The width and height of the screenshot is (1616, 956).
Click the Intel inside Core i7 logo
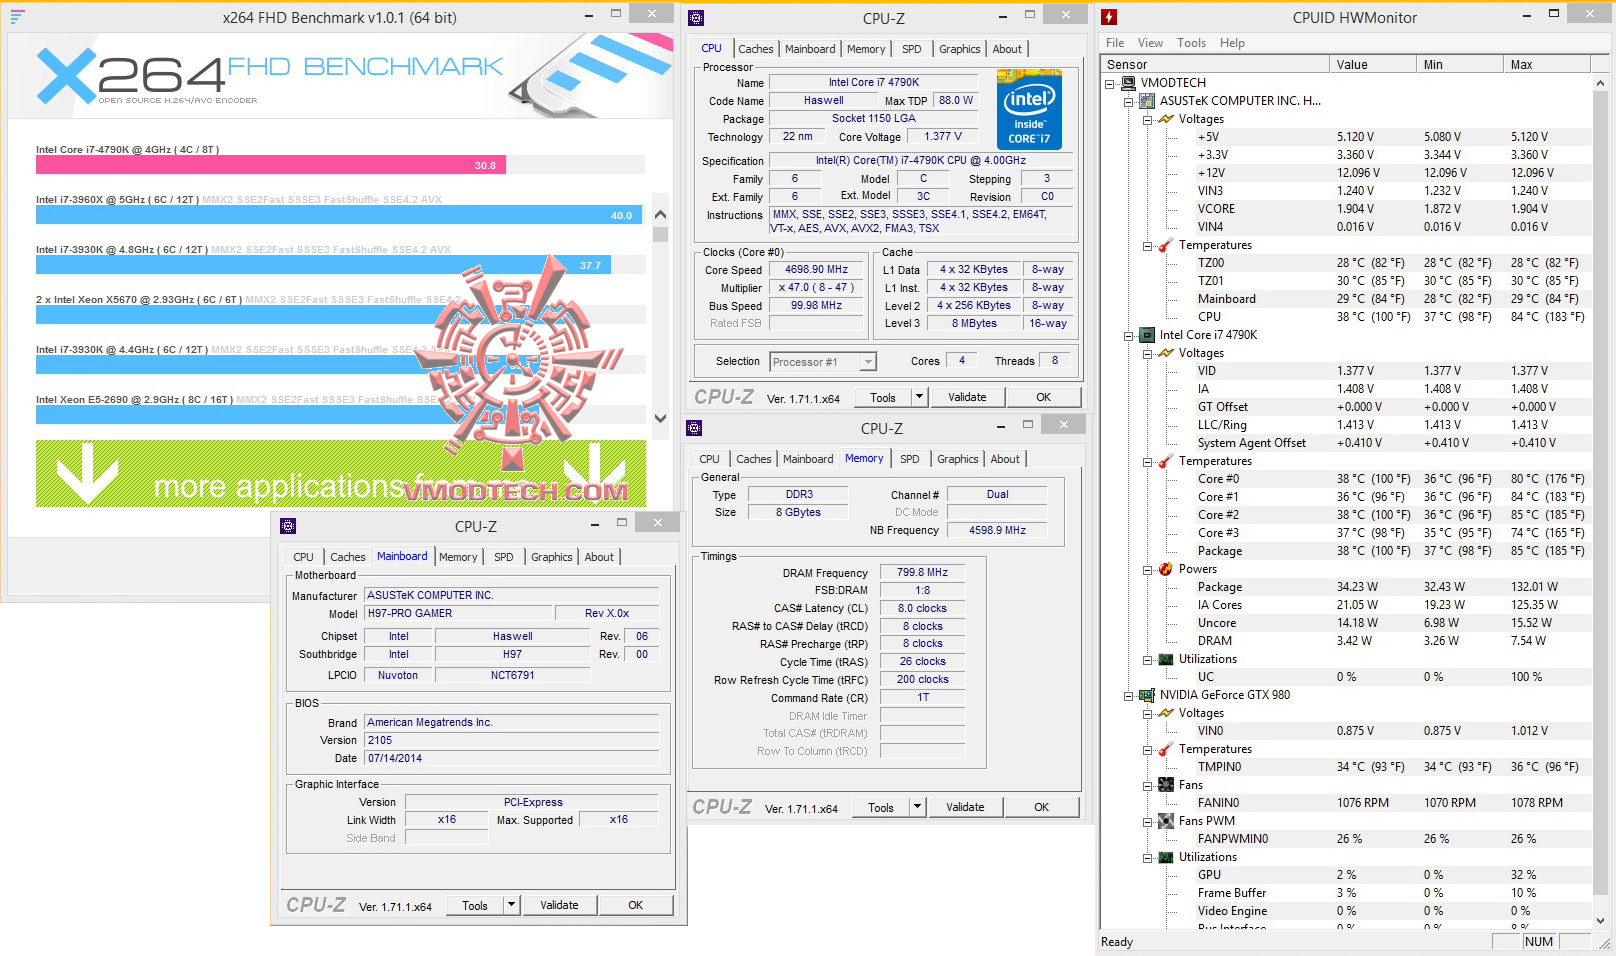tap(1029, 109)
